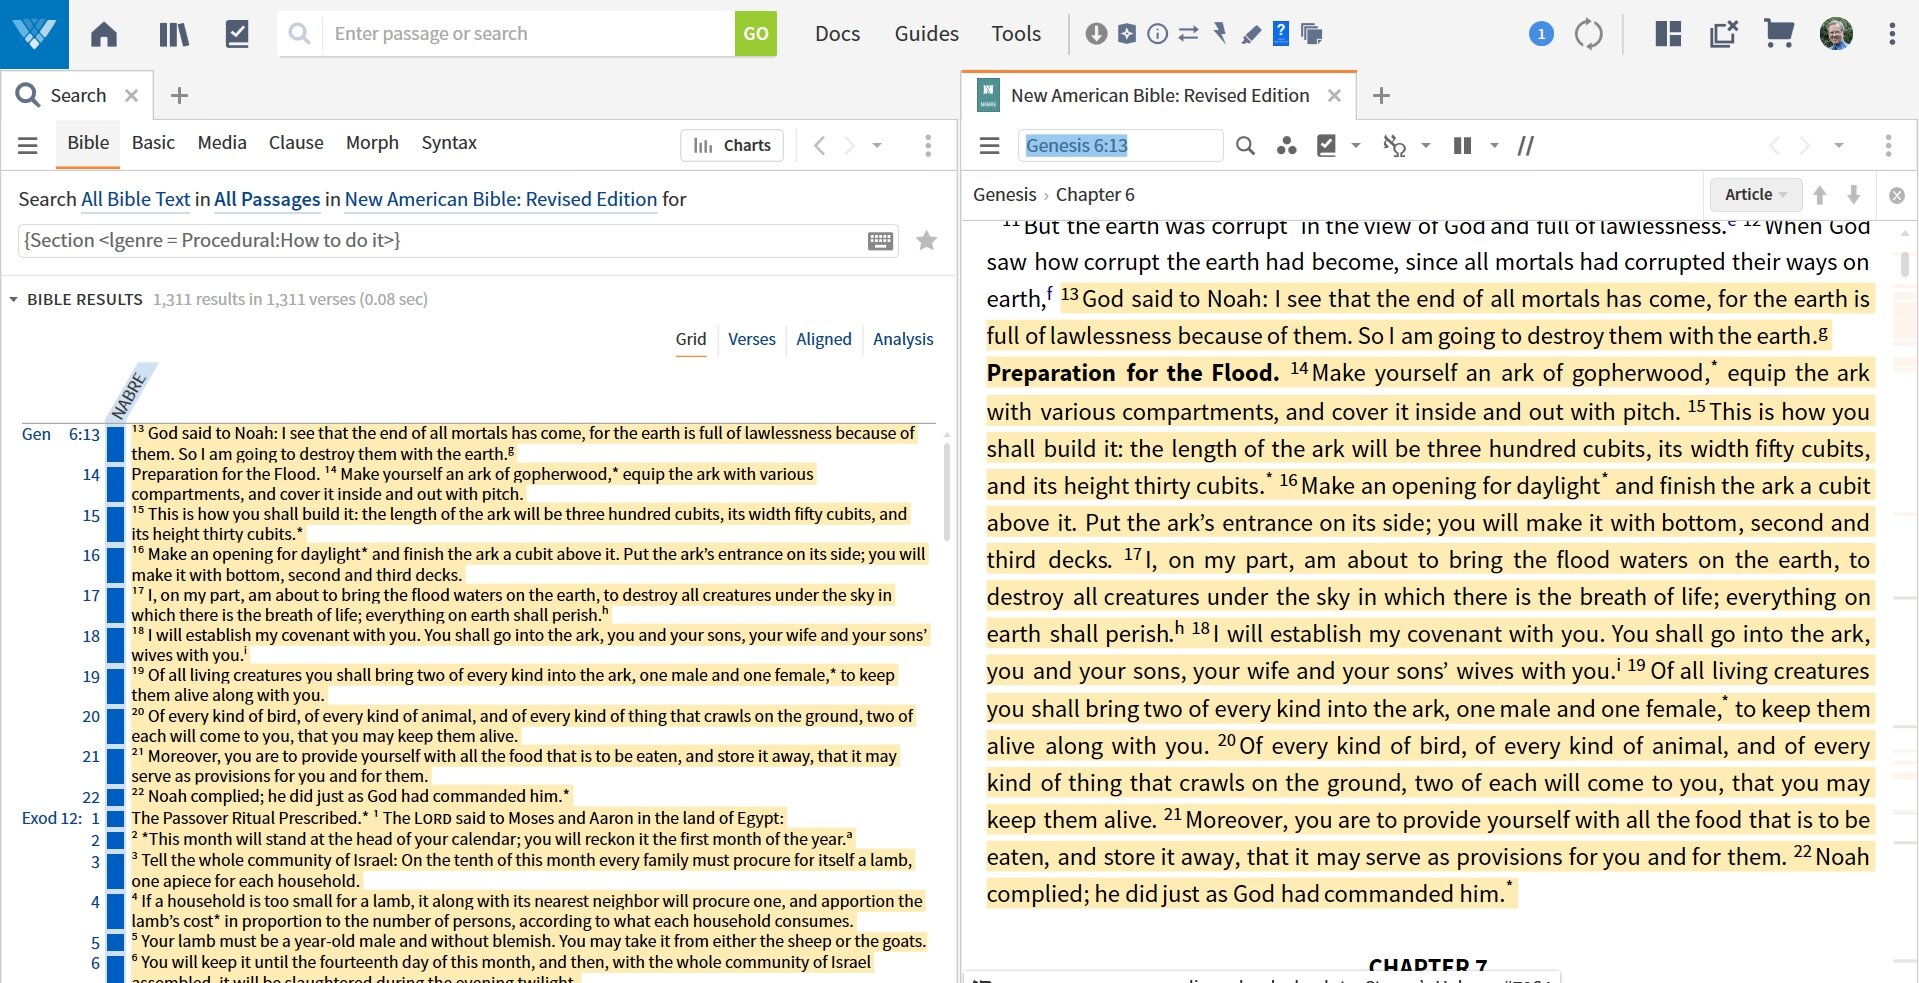1919x983 pixels.
Task: Click the shield star shortcut icon
Action: click(1127, 34)
